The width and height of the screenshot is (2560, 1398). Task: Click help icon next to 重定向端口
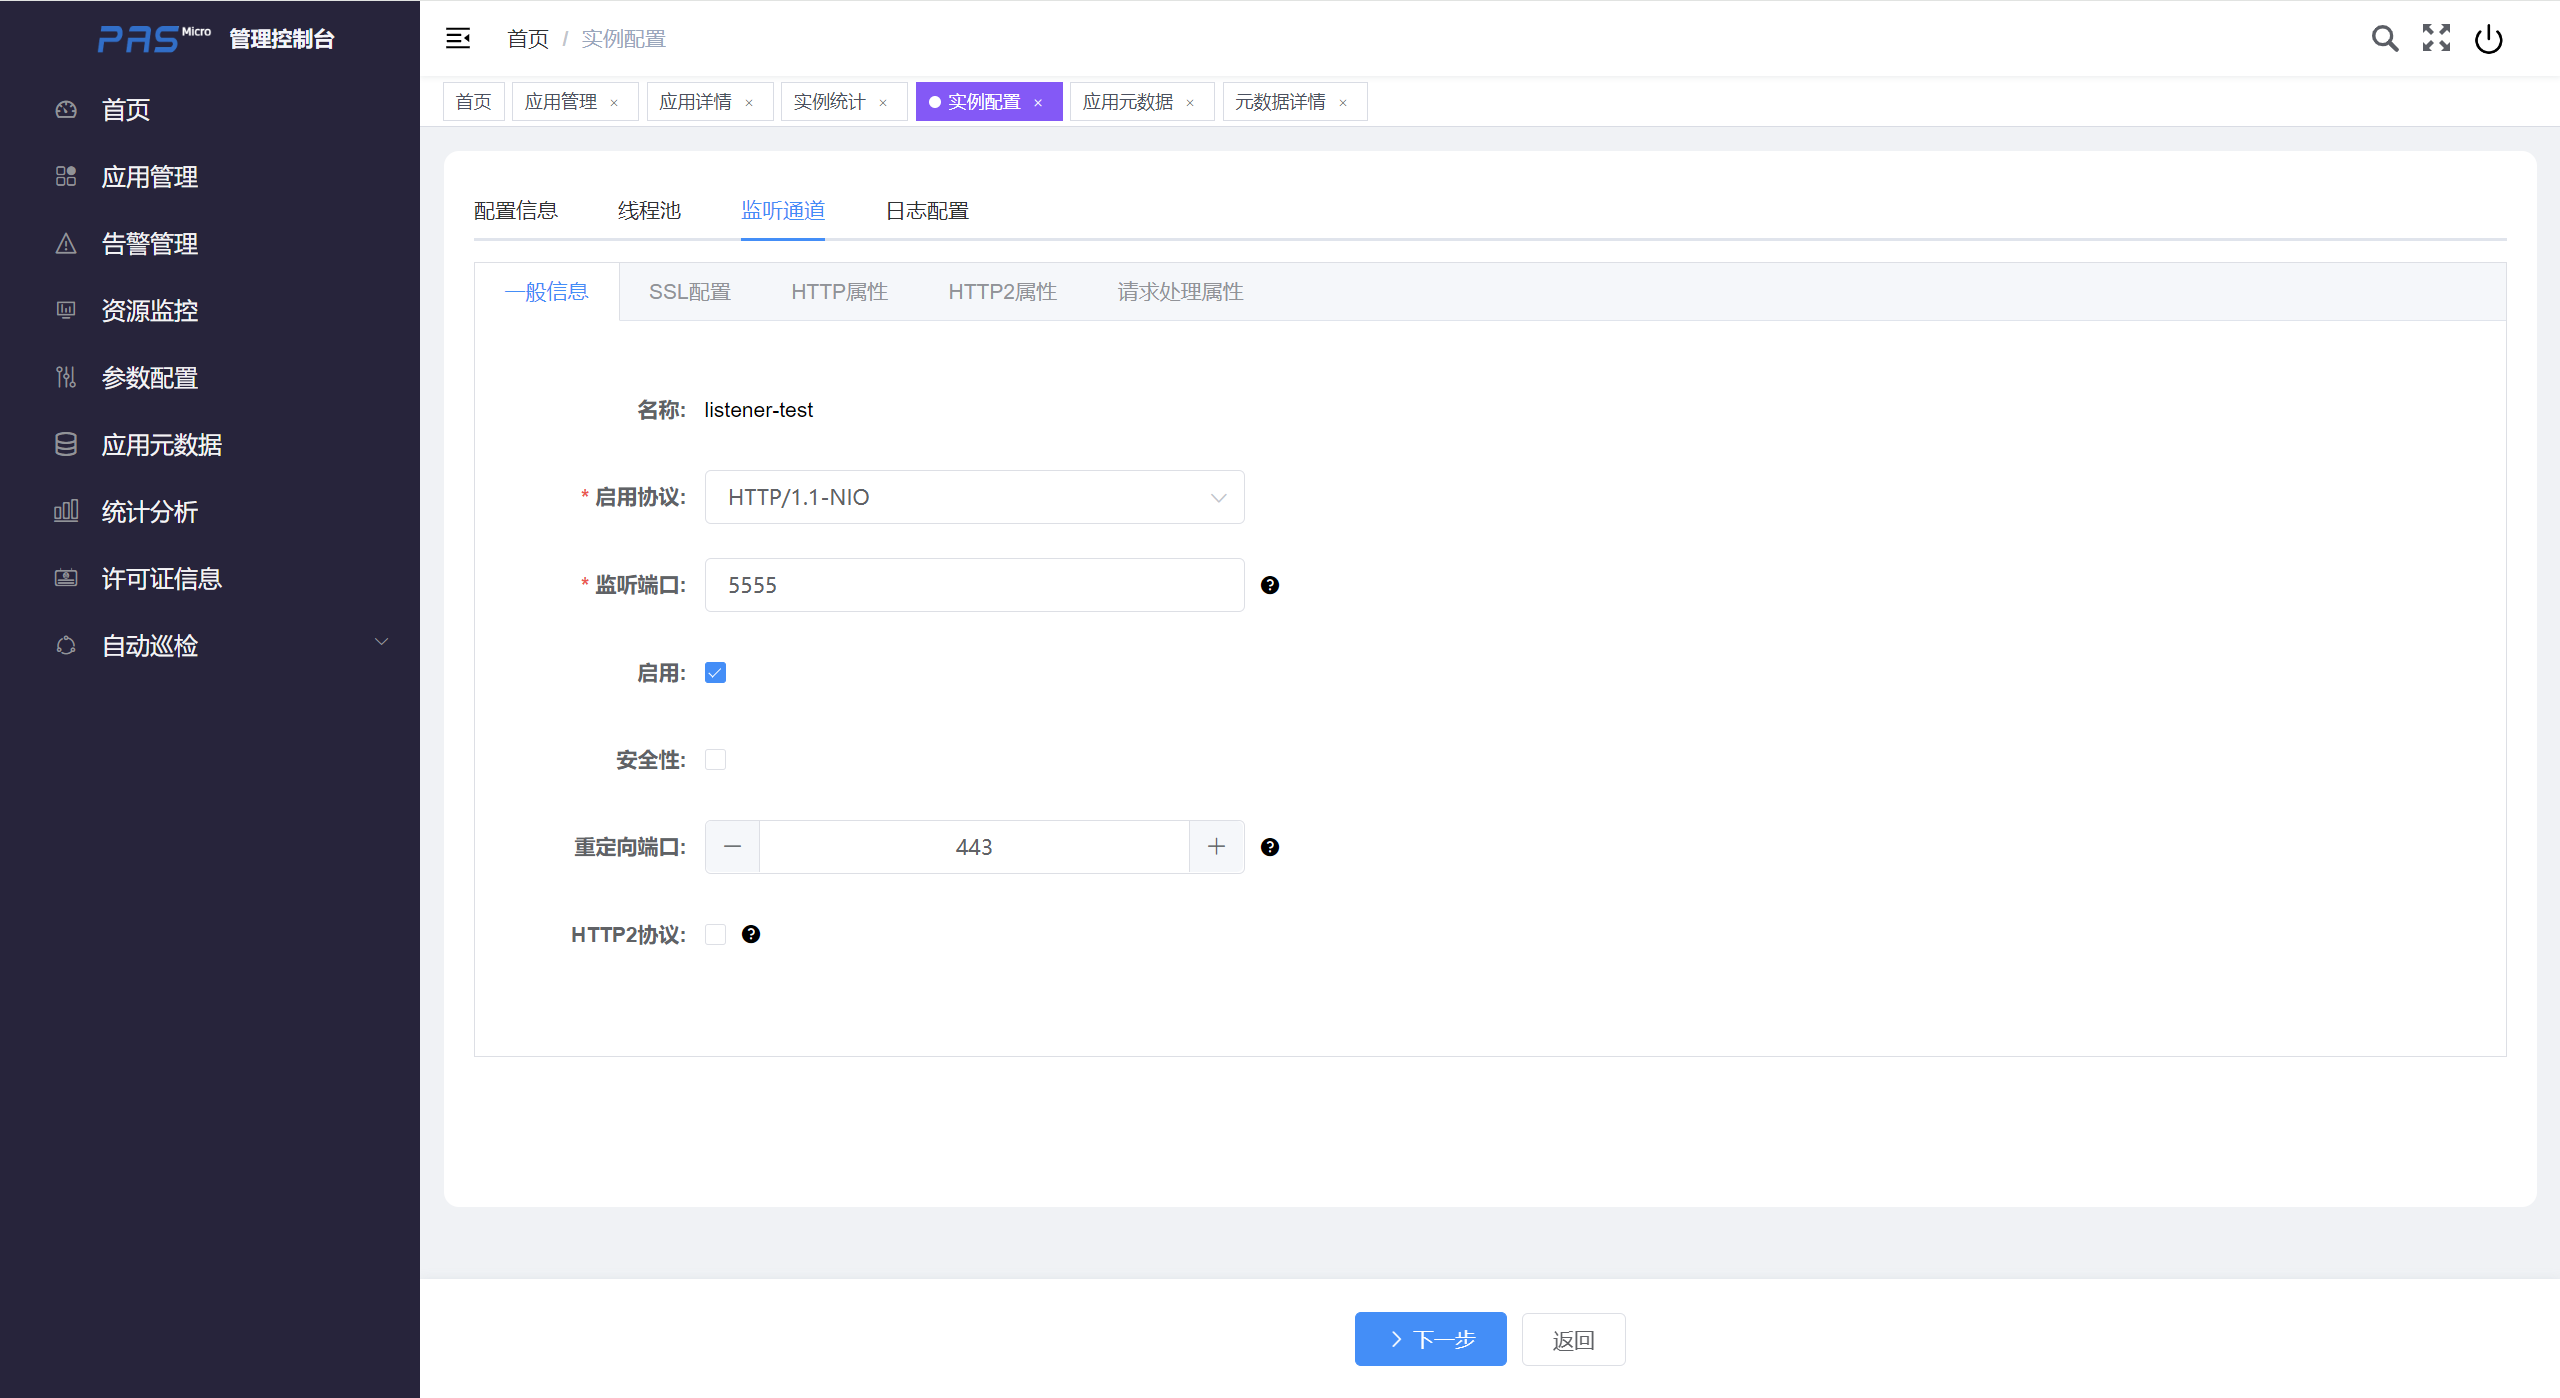(1270, 847)
